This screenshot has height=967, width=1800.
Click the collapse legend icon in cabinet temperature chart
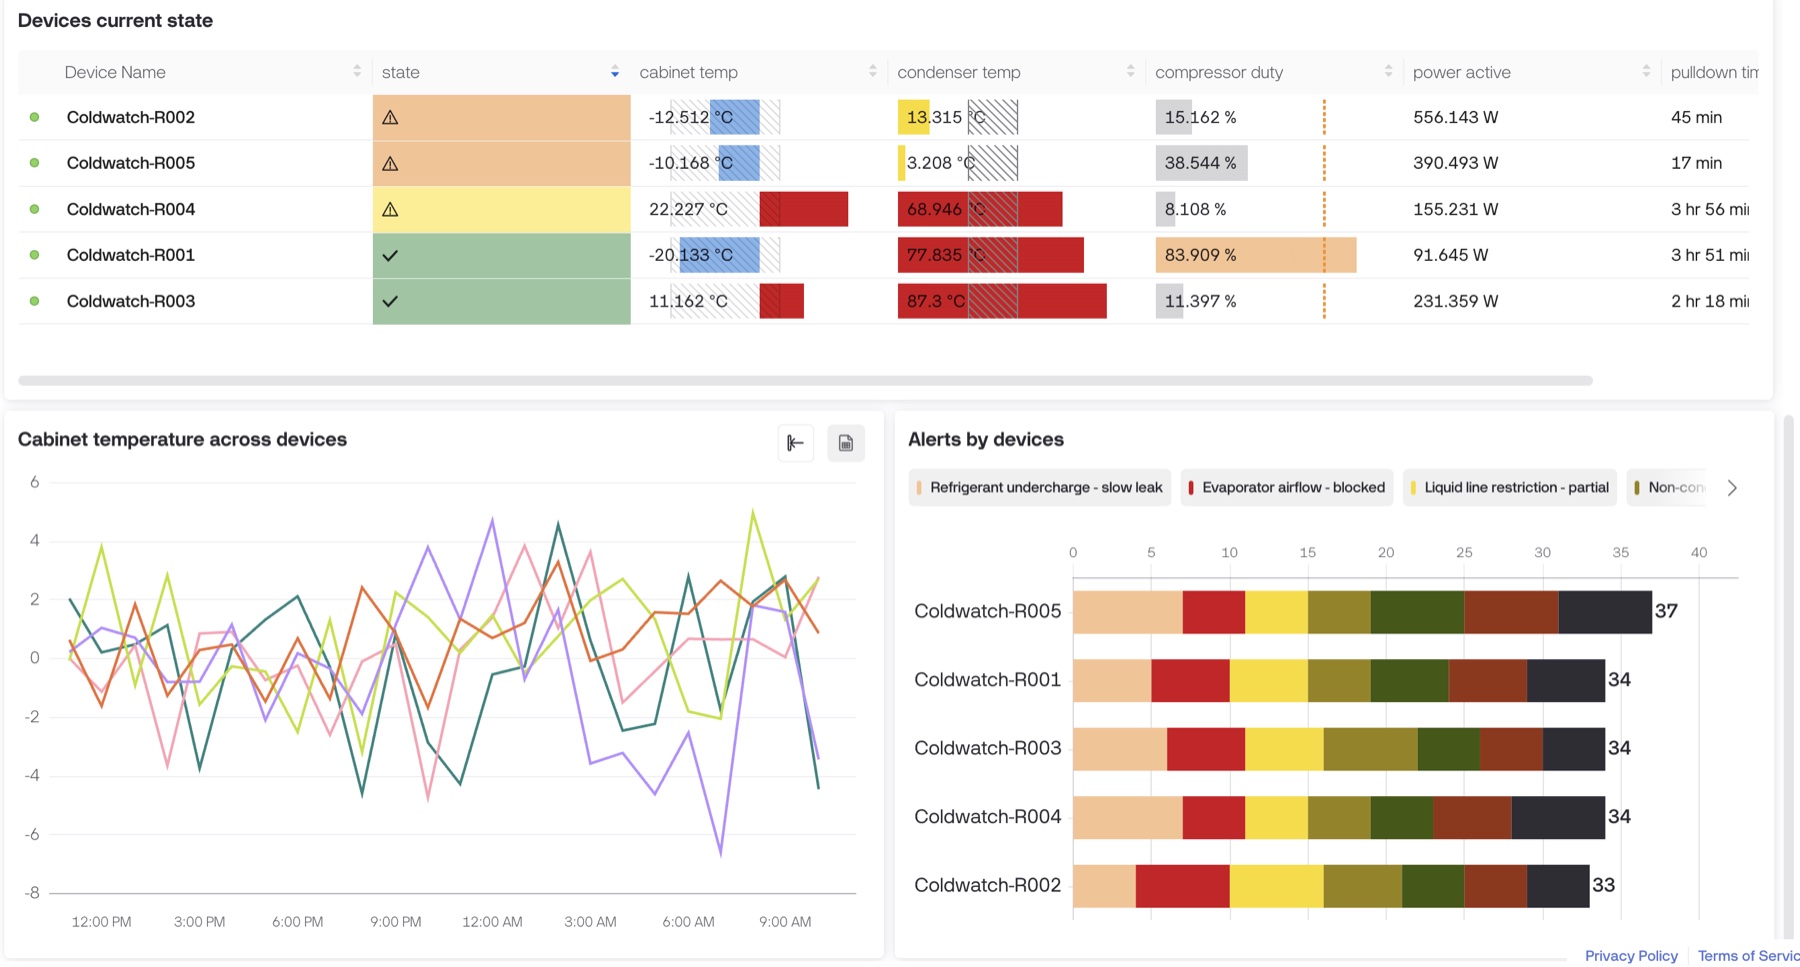pyautogui.click(x=796, y=443)
